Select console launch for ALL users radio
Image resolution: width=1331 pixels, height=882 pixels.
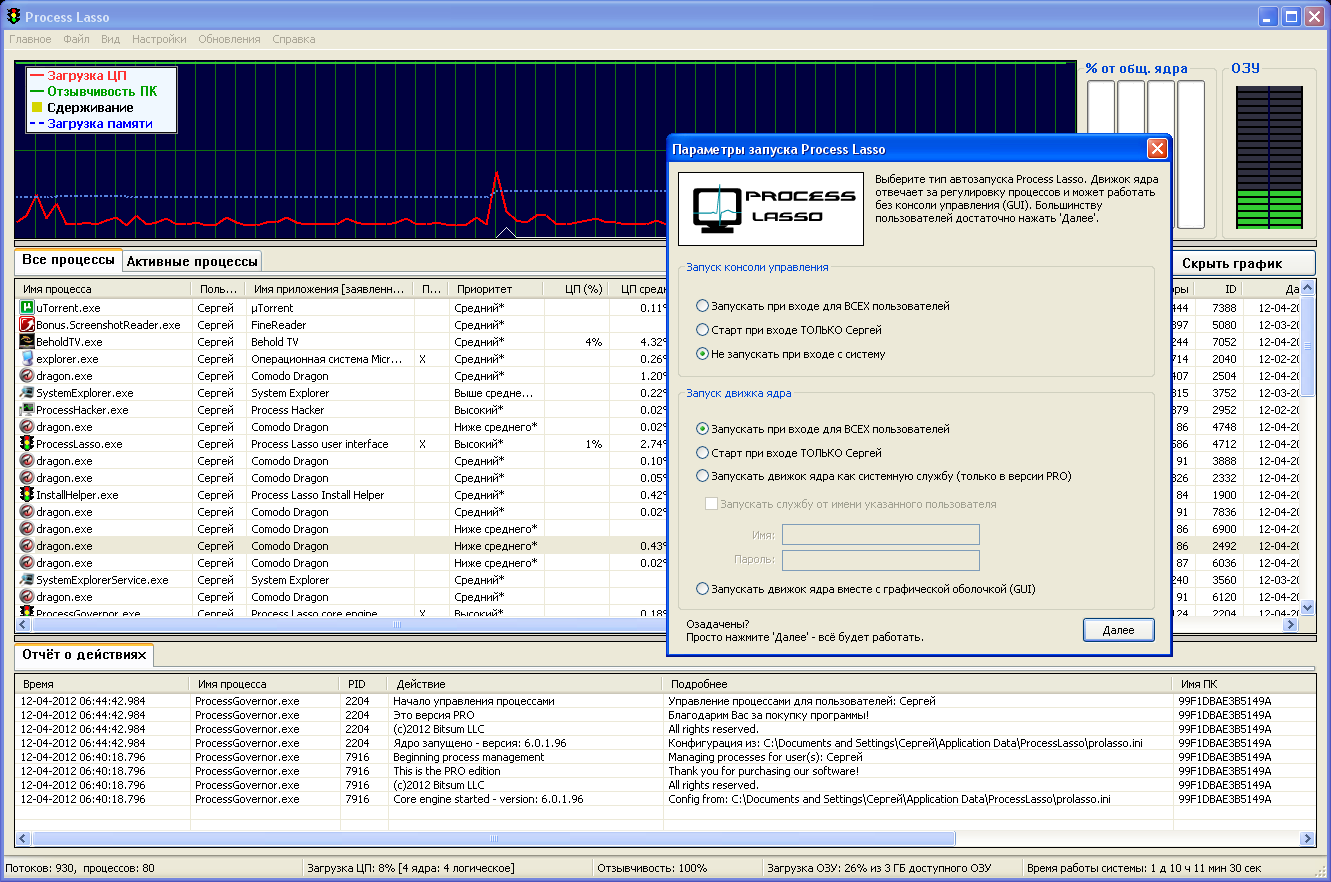coord(703,306)
